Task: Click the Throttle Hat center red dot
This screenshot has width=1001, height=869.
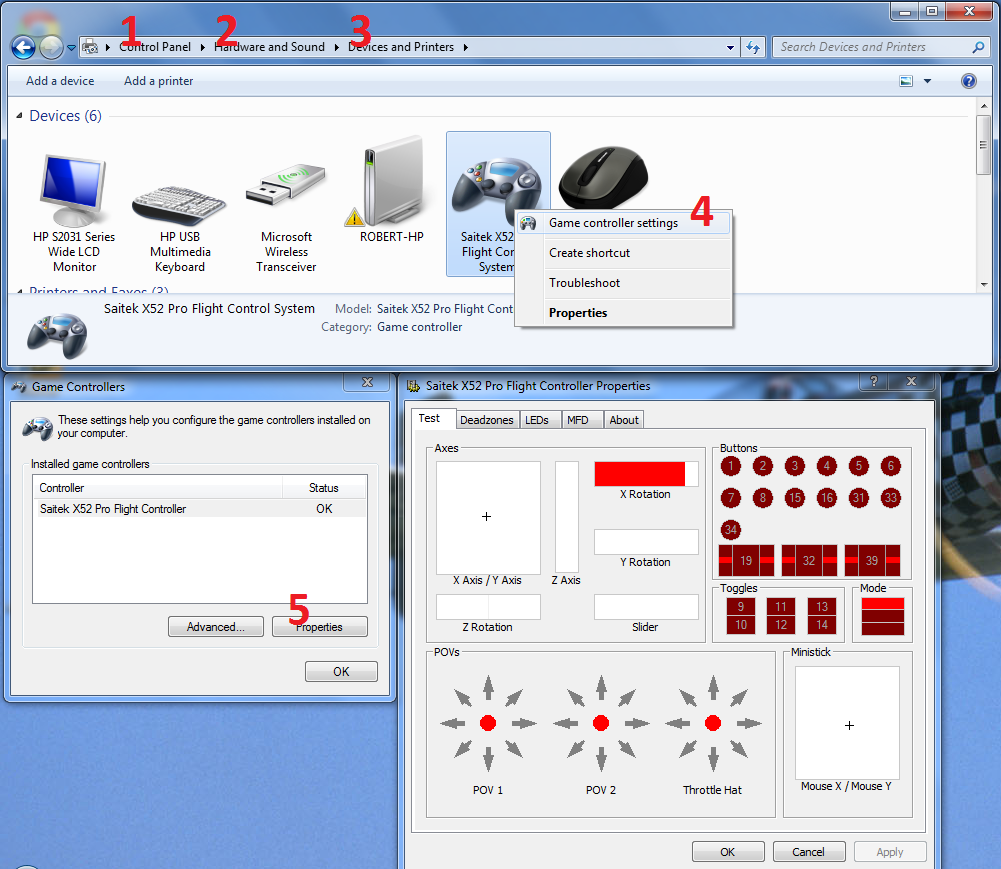Action: point(713,723)
